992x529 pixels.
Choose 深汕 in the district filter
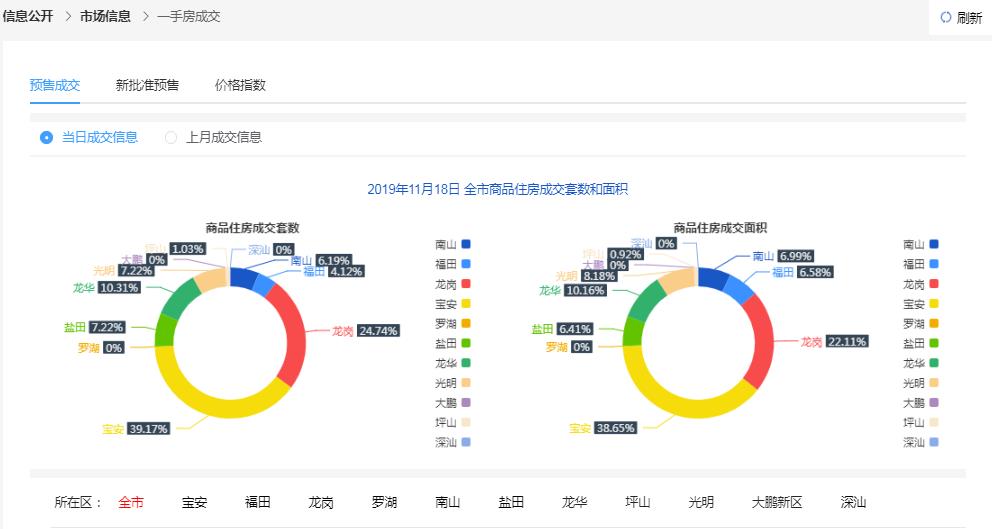(x=853, y=502)
